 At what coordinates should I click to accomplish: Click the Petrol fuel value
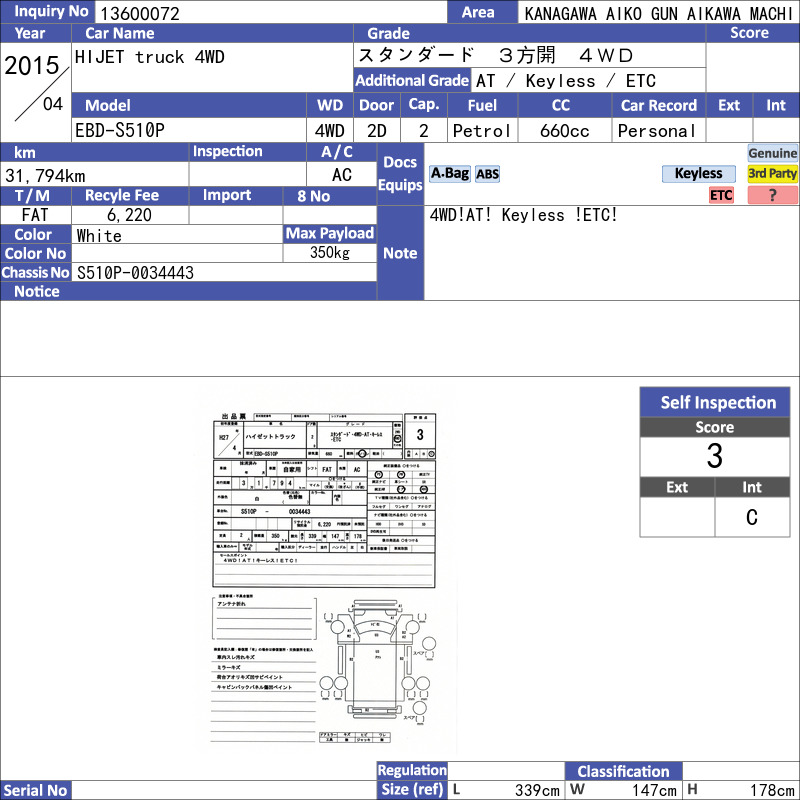coord(482,131)
